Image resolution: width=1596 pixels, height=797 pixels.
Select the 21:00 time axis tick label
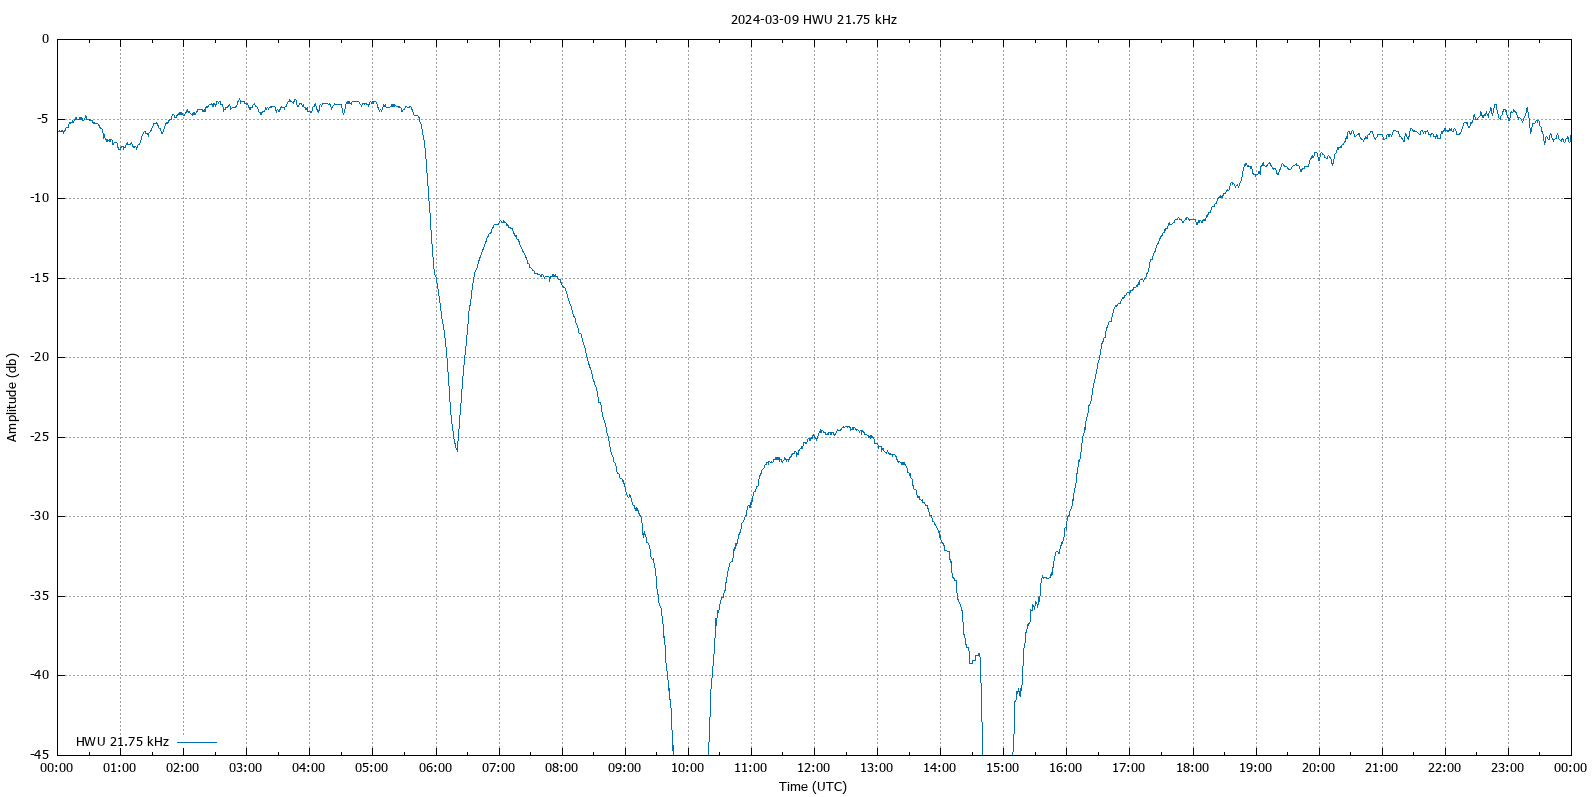(x=1381, y=768)
